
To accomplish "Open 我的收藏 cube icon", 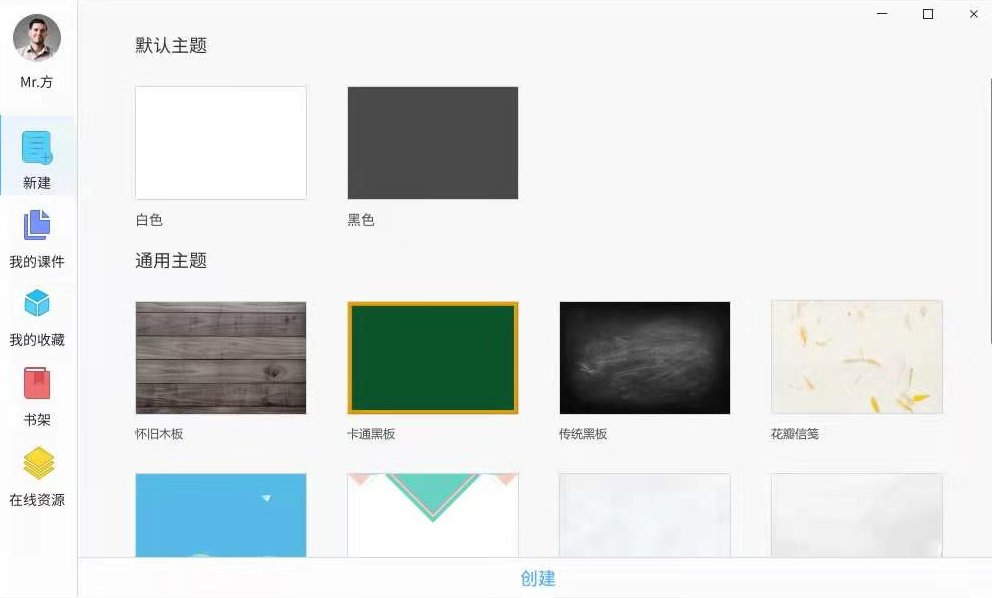I will tap(37, 303).
